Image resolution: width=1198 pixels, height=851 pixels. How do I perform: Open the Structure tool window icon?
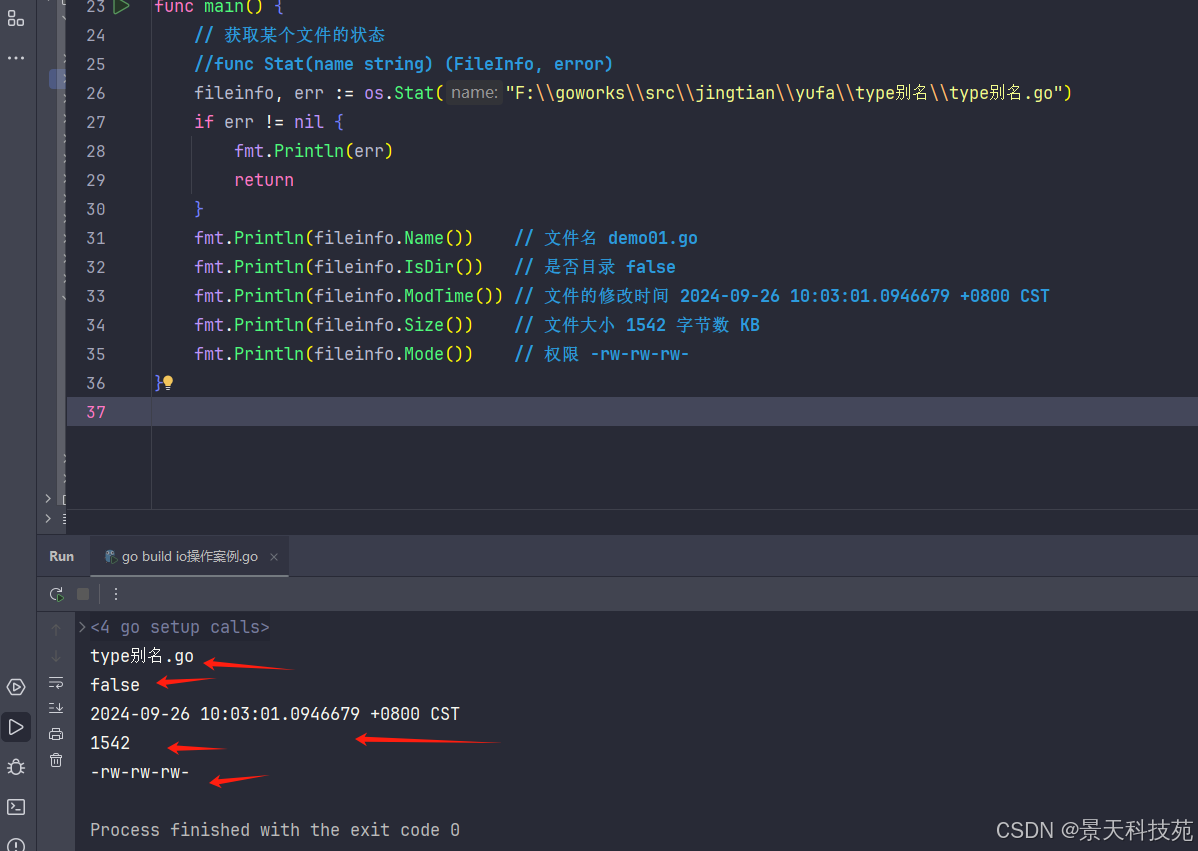pyautogui.click(x=16, y=18)
